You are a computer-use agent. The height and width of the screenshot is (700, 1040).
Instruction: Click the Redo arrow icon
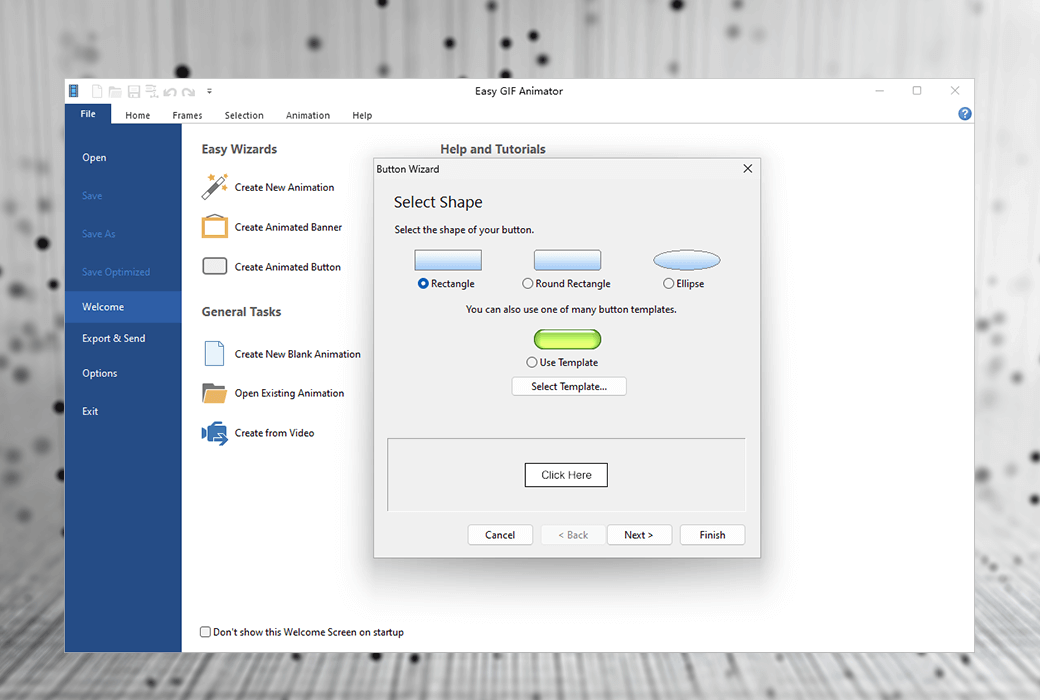click(x=188, y=92)
